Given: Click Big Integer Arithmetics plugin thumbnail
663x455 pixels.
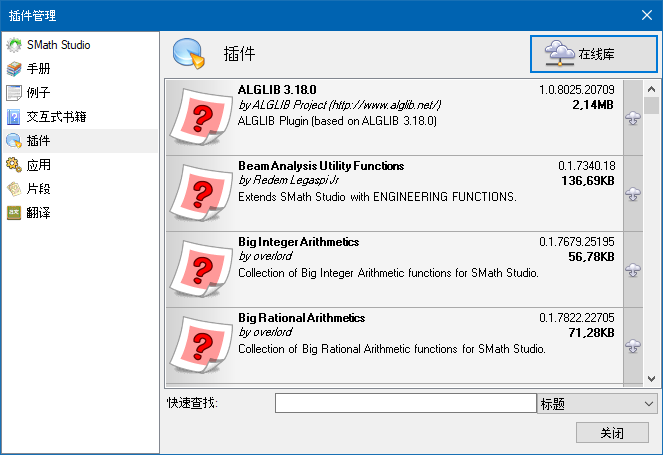Looking at the screenshot, I should [x=201, y=269].
